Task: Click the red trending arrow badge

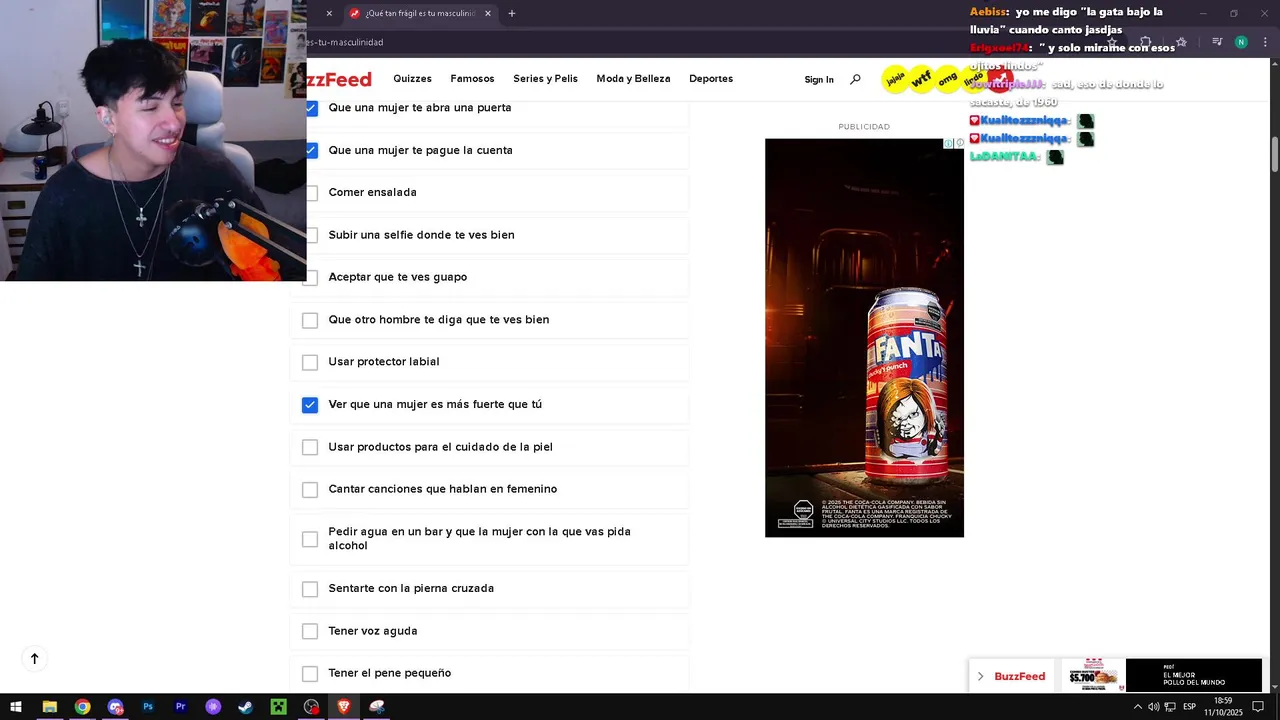Action: tap(999, 78)
